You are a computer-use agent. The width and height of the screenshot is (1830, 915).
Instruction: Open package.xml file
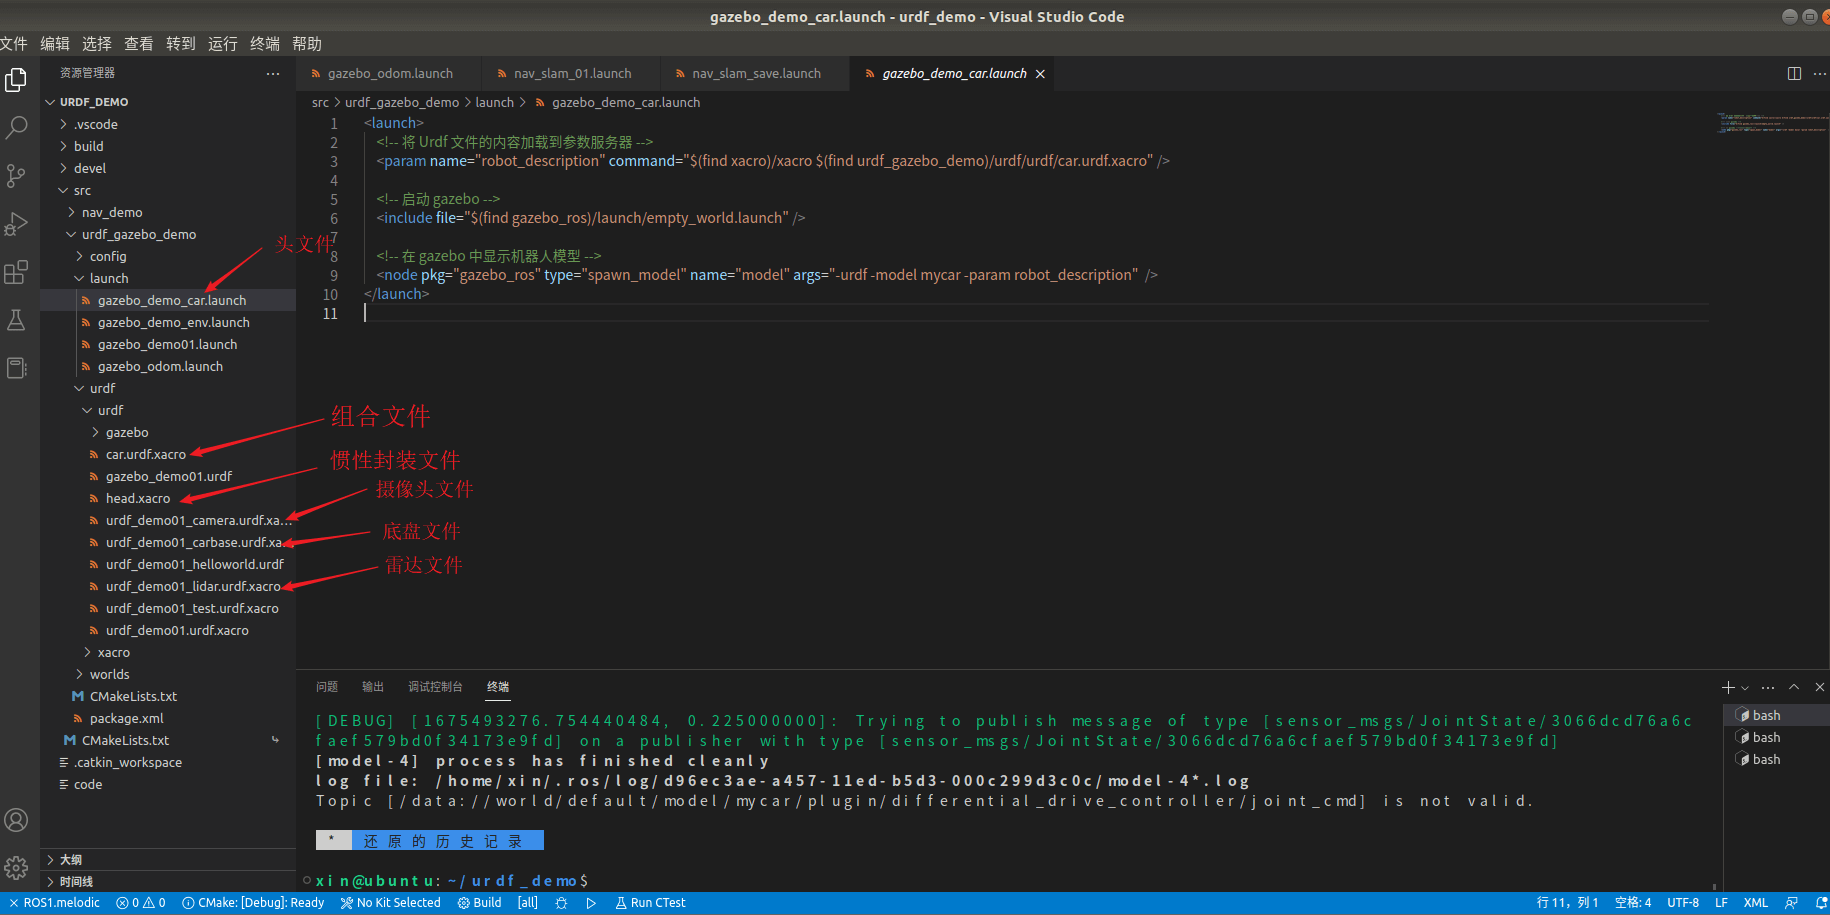168,718
